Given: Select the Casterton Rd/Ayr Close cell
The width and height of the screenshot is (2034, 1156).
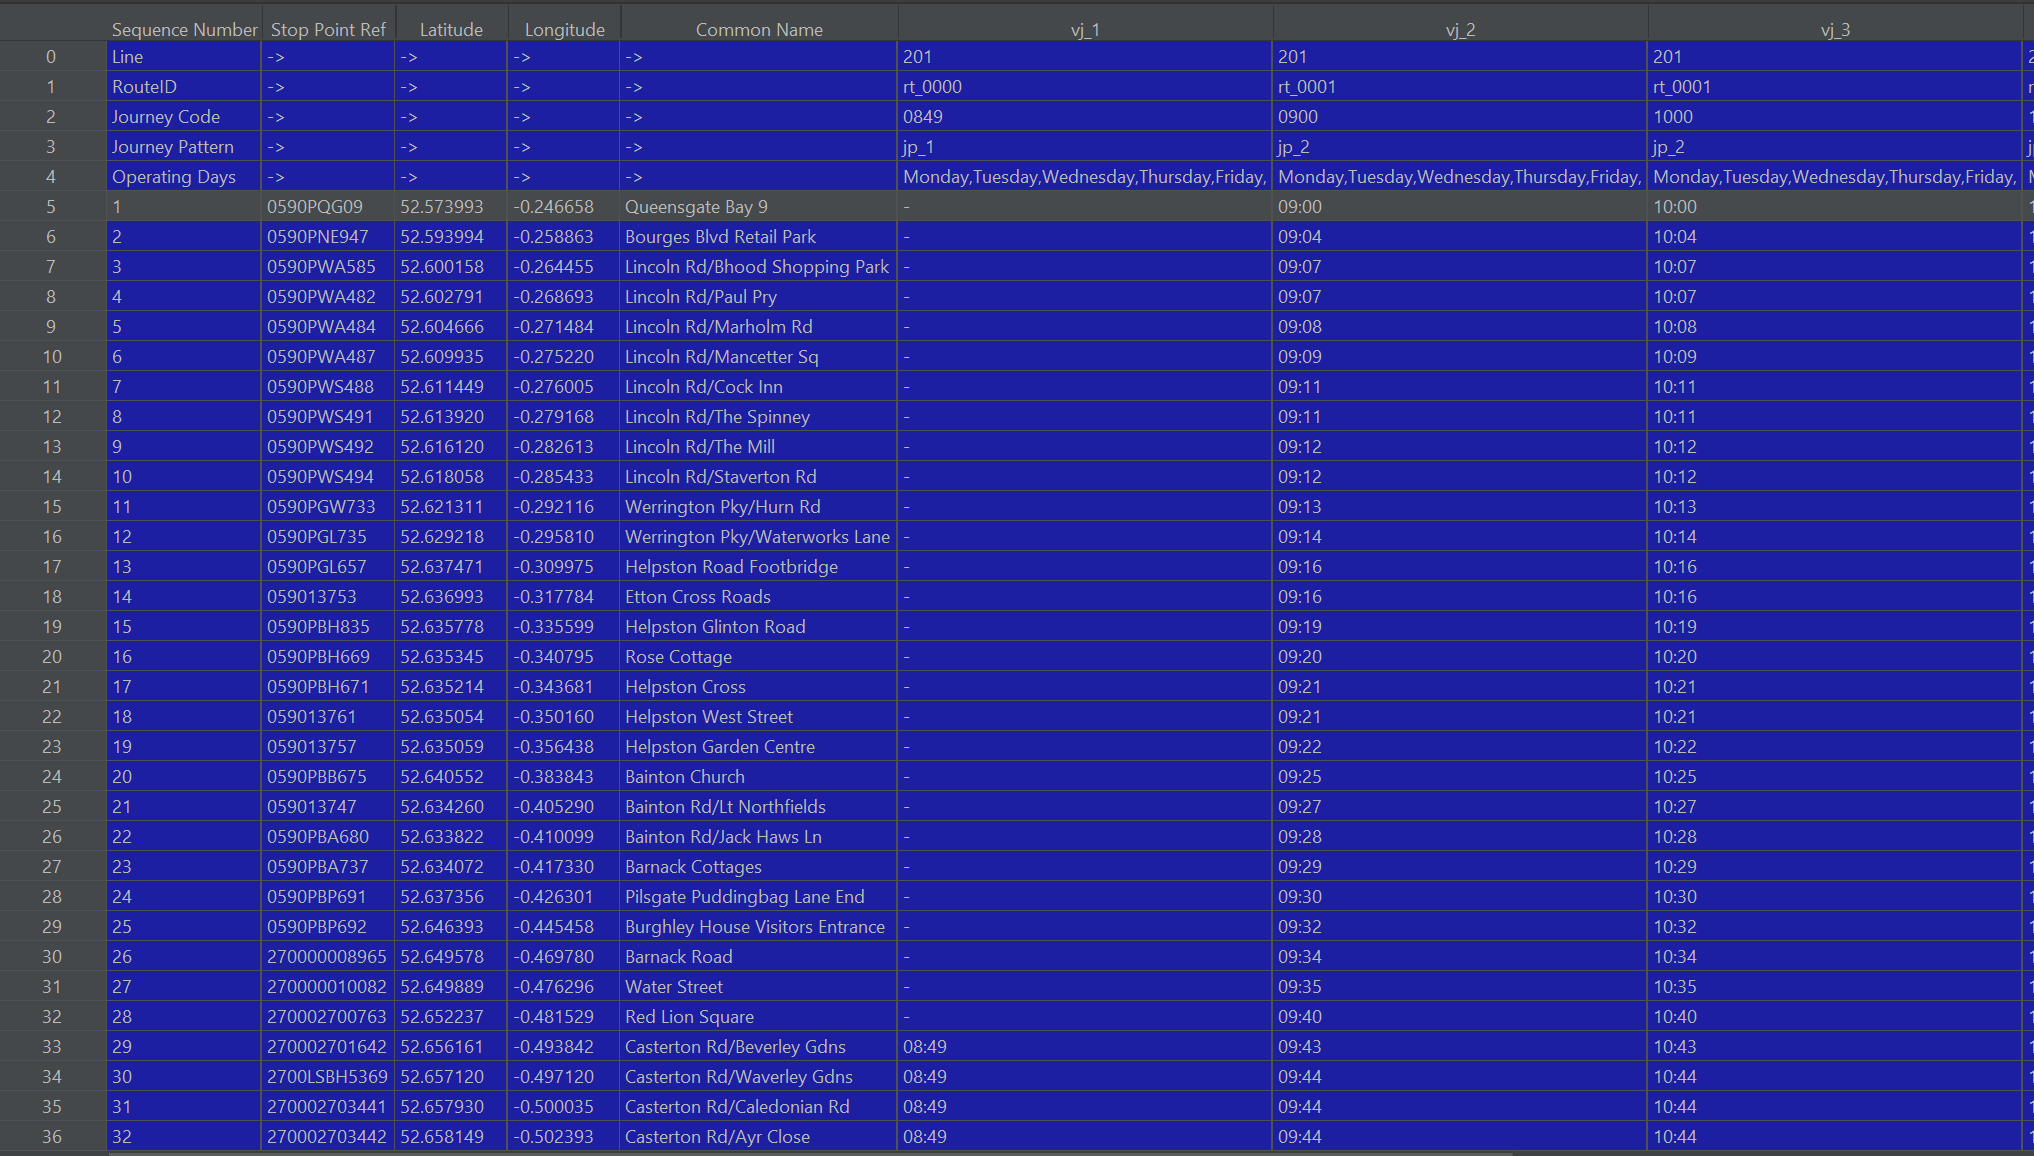Looking at the screenshot, I should click(759, 1137).
